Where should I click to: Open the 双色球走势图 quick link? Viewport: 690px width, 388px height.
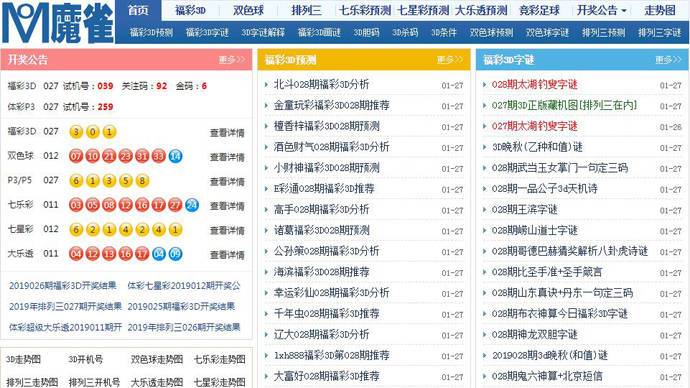(x=157, y=359)
